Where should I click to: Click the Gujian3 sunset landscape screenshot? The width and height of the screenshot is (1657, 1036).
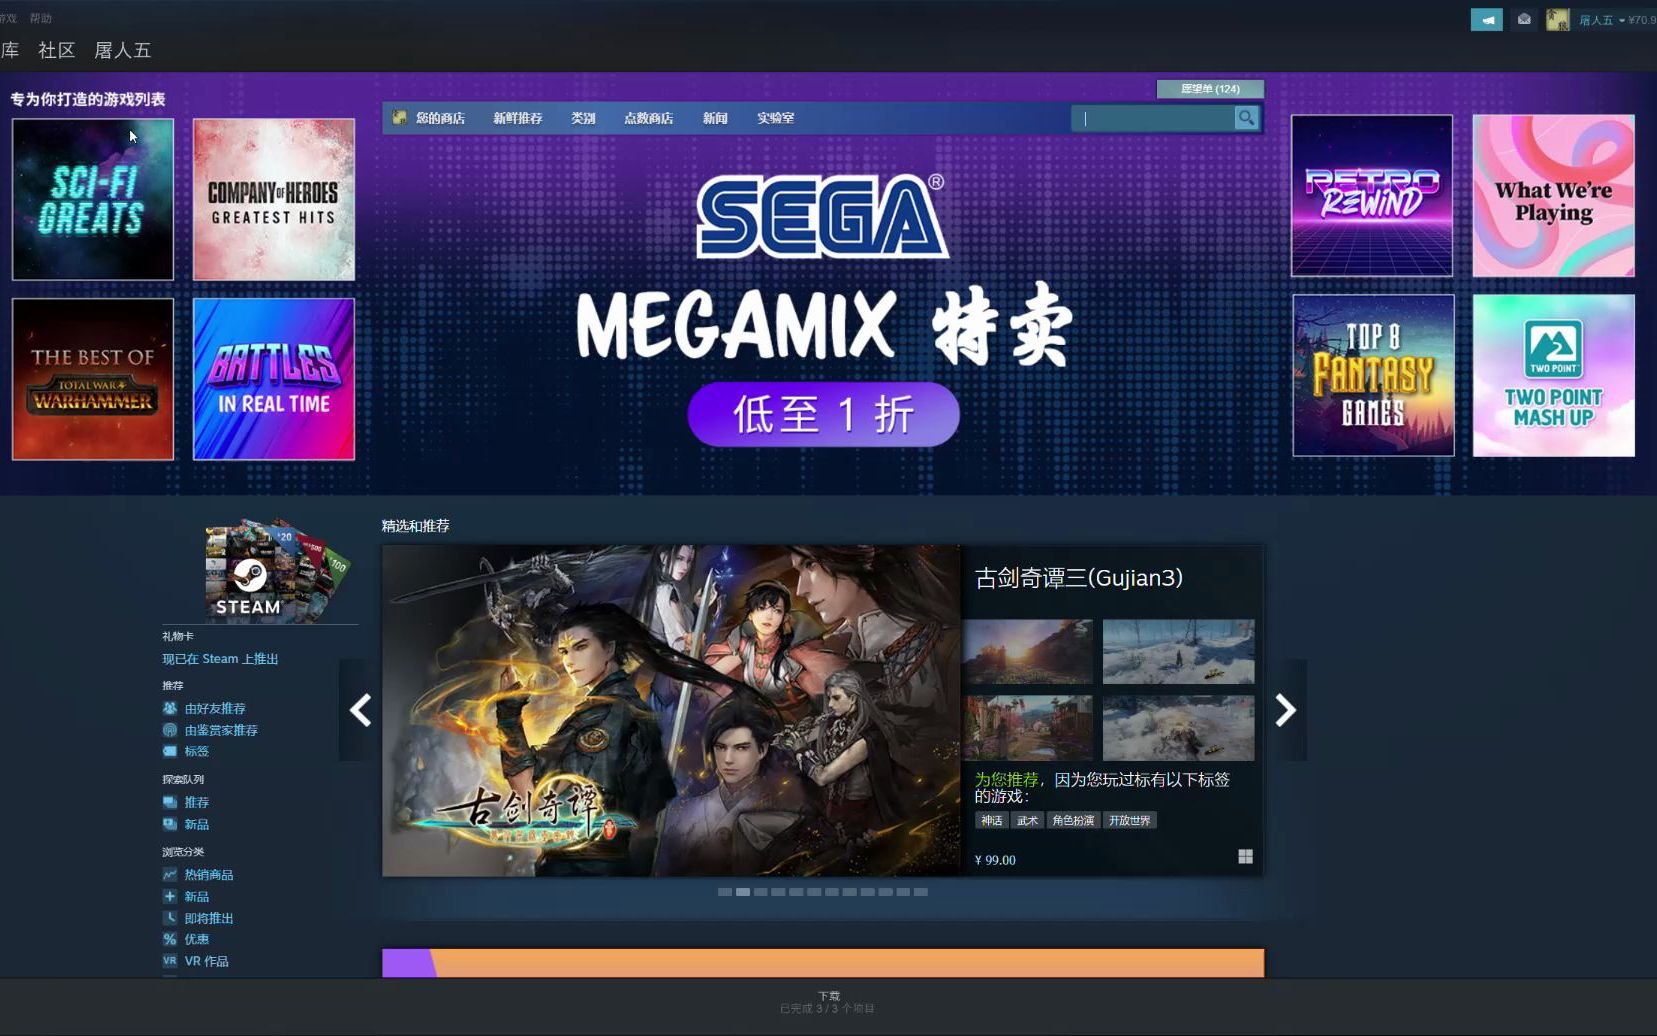(x=1028, y=651)
